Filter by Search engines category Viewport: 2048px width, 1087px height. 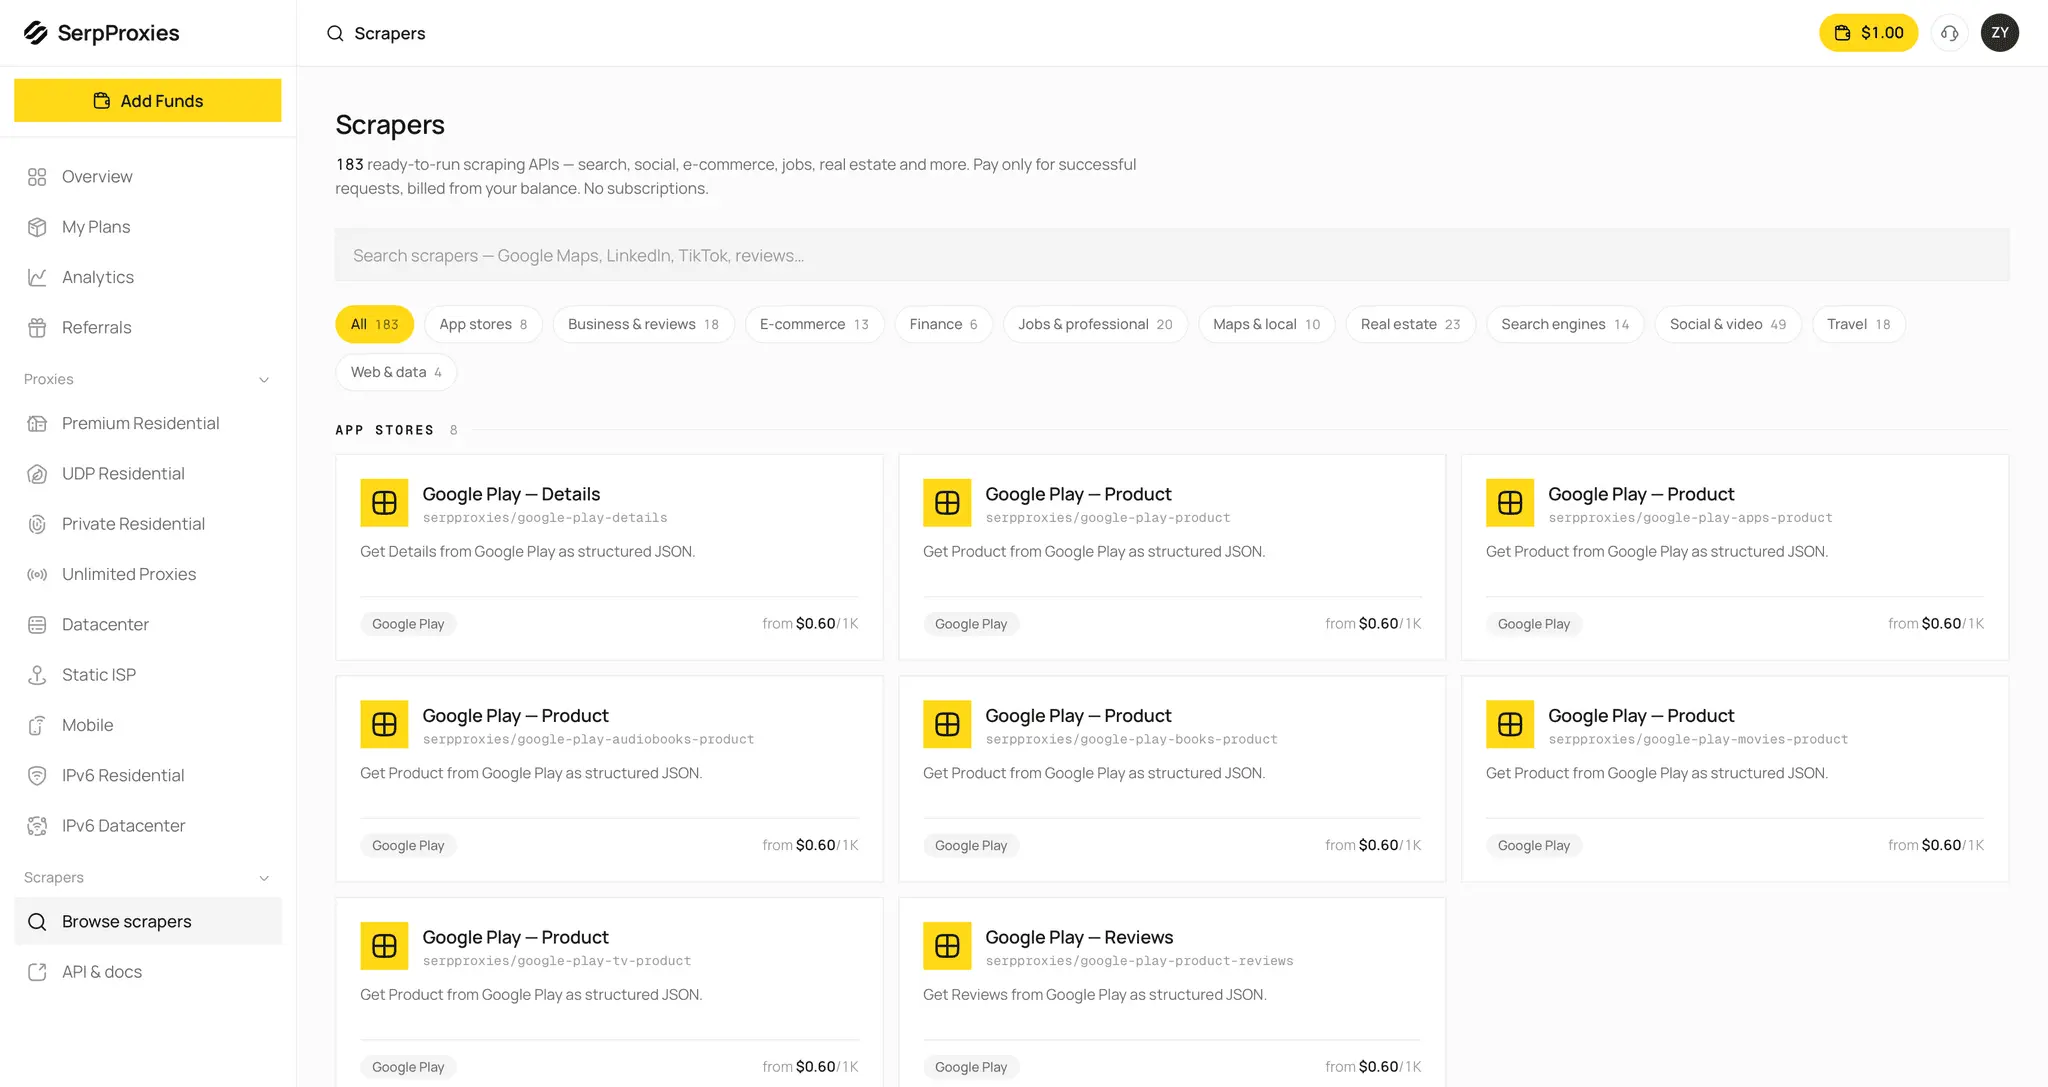(1565, 324)
